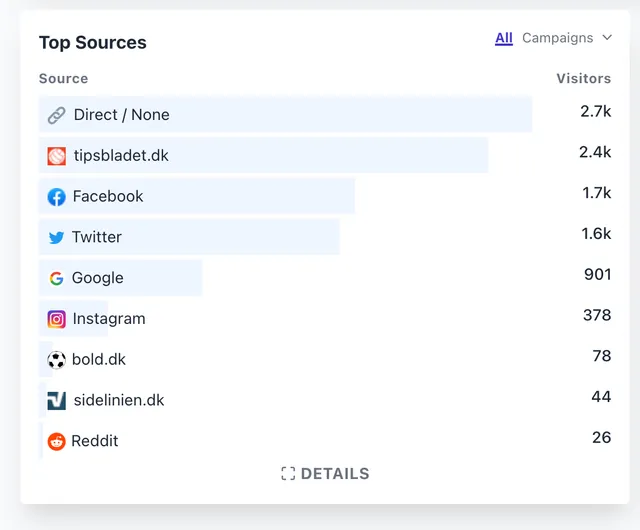Click the Google logo icon
The image size is (640, 530).
pos(56,279)
